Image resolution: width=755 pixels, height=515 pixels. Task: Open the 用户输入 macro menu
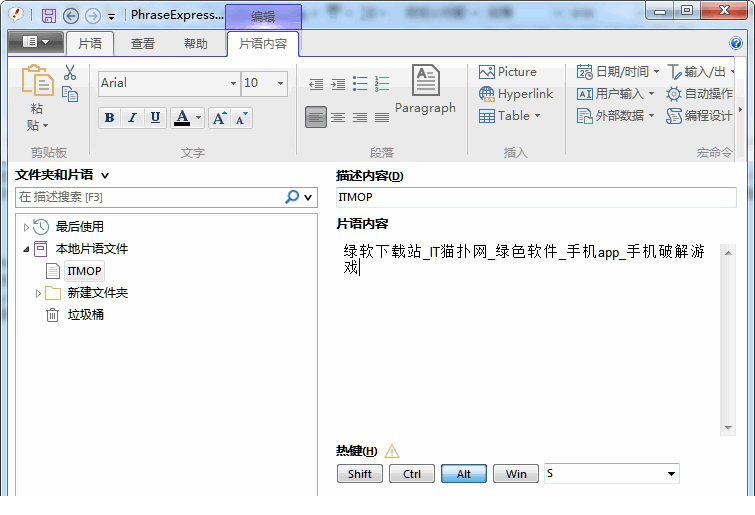(615, 94)
